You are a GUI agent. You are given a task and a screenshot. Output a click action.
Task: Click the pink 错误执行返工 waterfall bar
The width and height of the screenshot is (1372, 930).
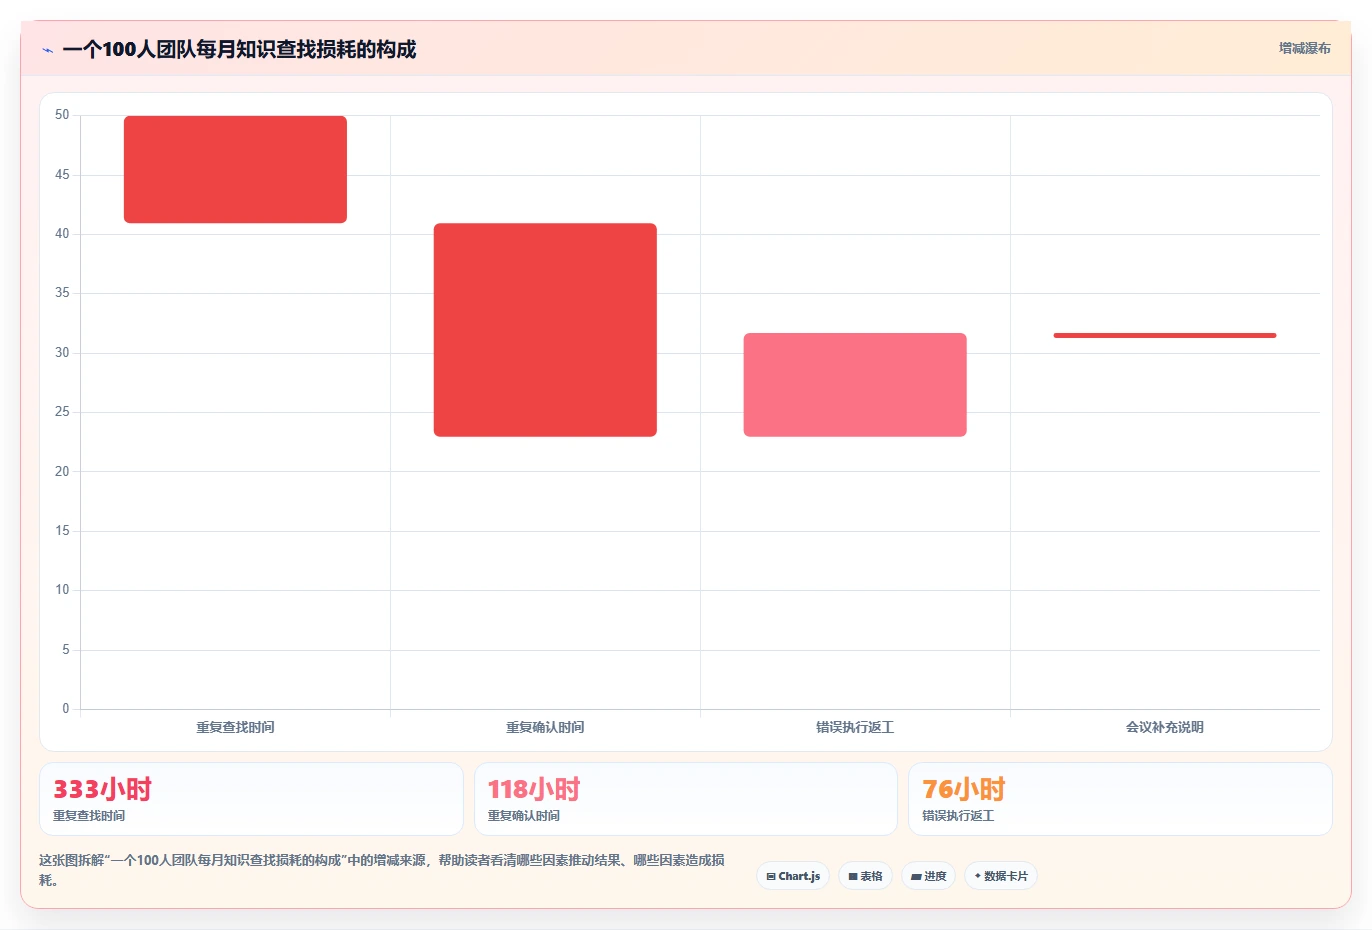(x=855, y=385)
